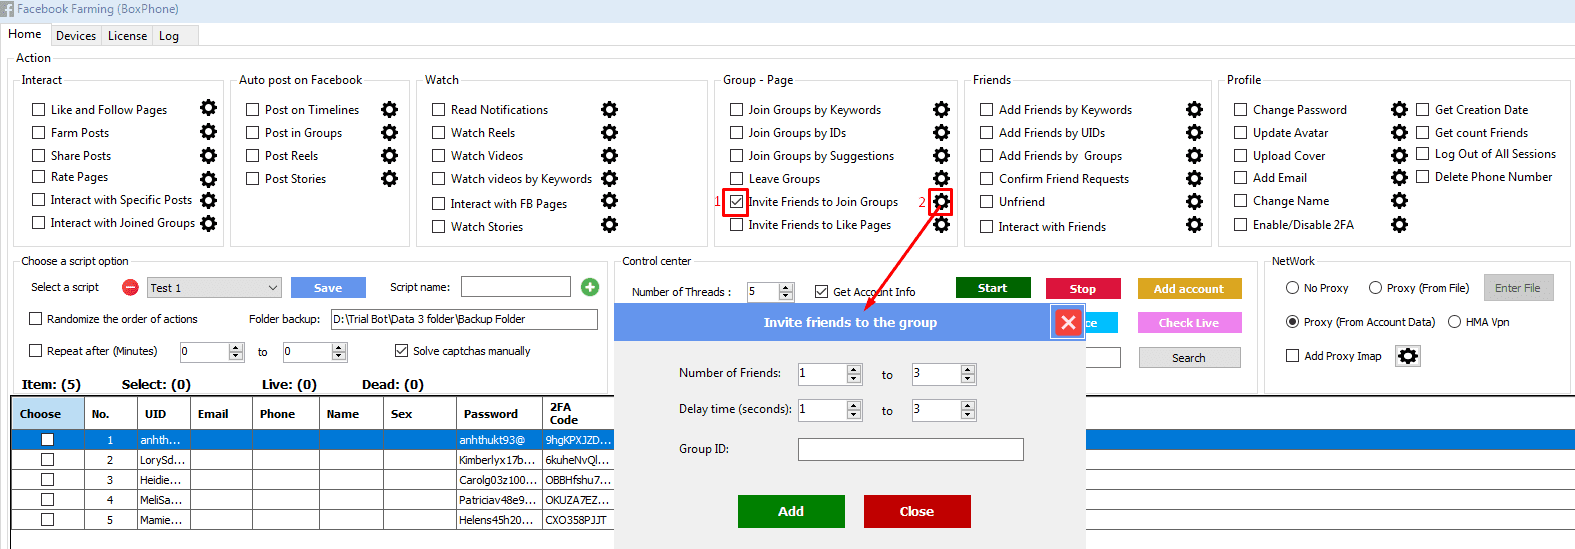This screenshot has height=549, width=1575.
Task: Open settings gear for Post Reels
Action: (x=389, y=155)
